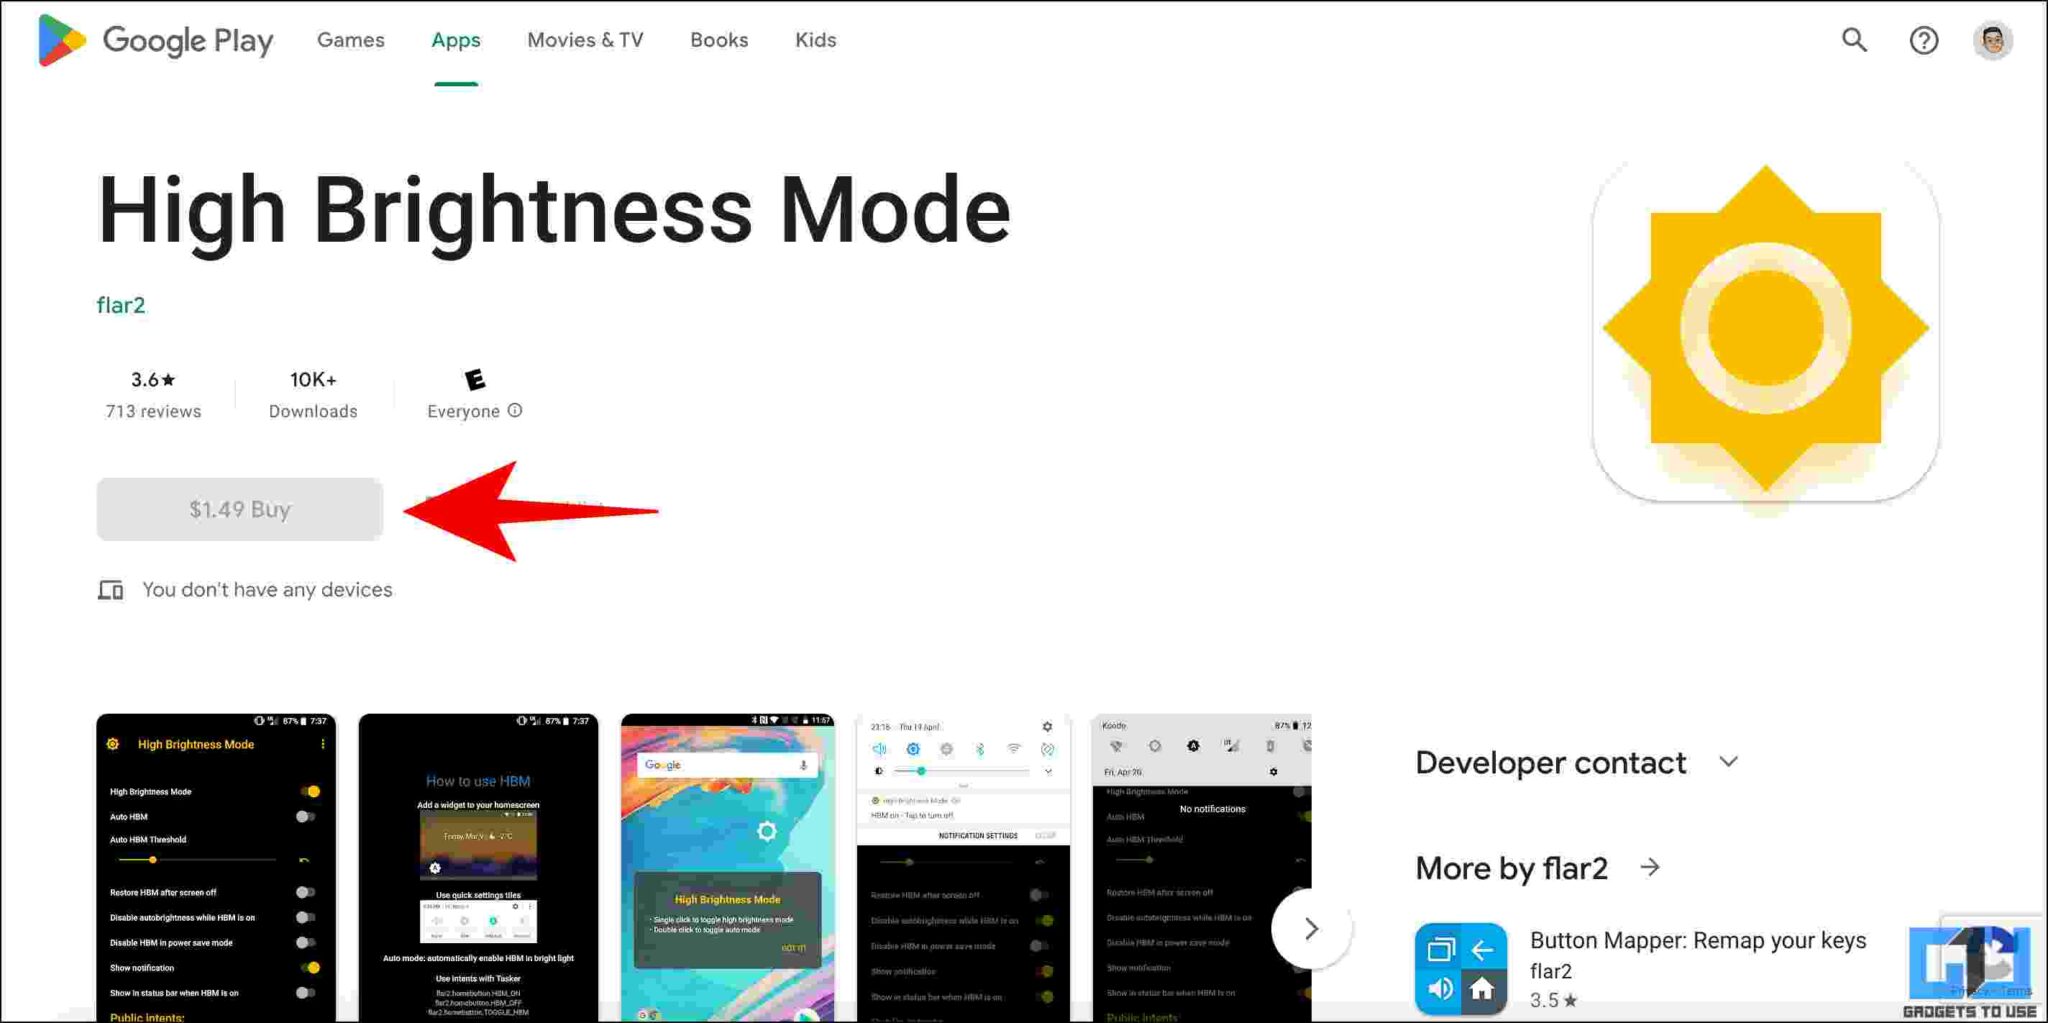Open the Button Mapper app icon
Viewport: 2048px width, 1023px height.
(1460, 967)
